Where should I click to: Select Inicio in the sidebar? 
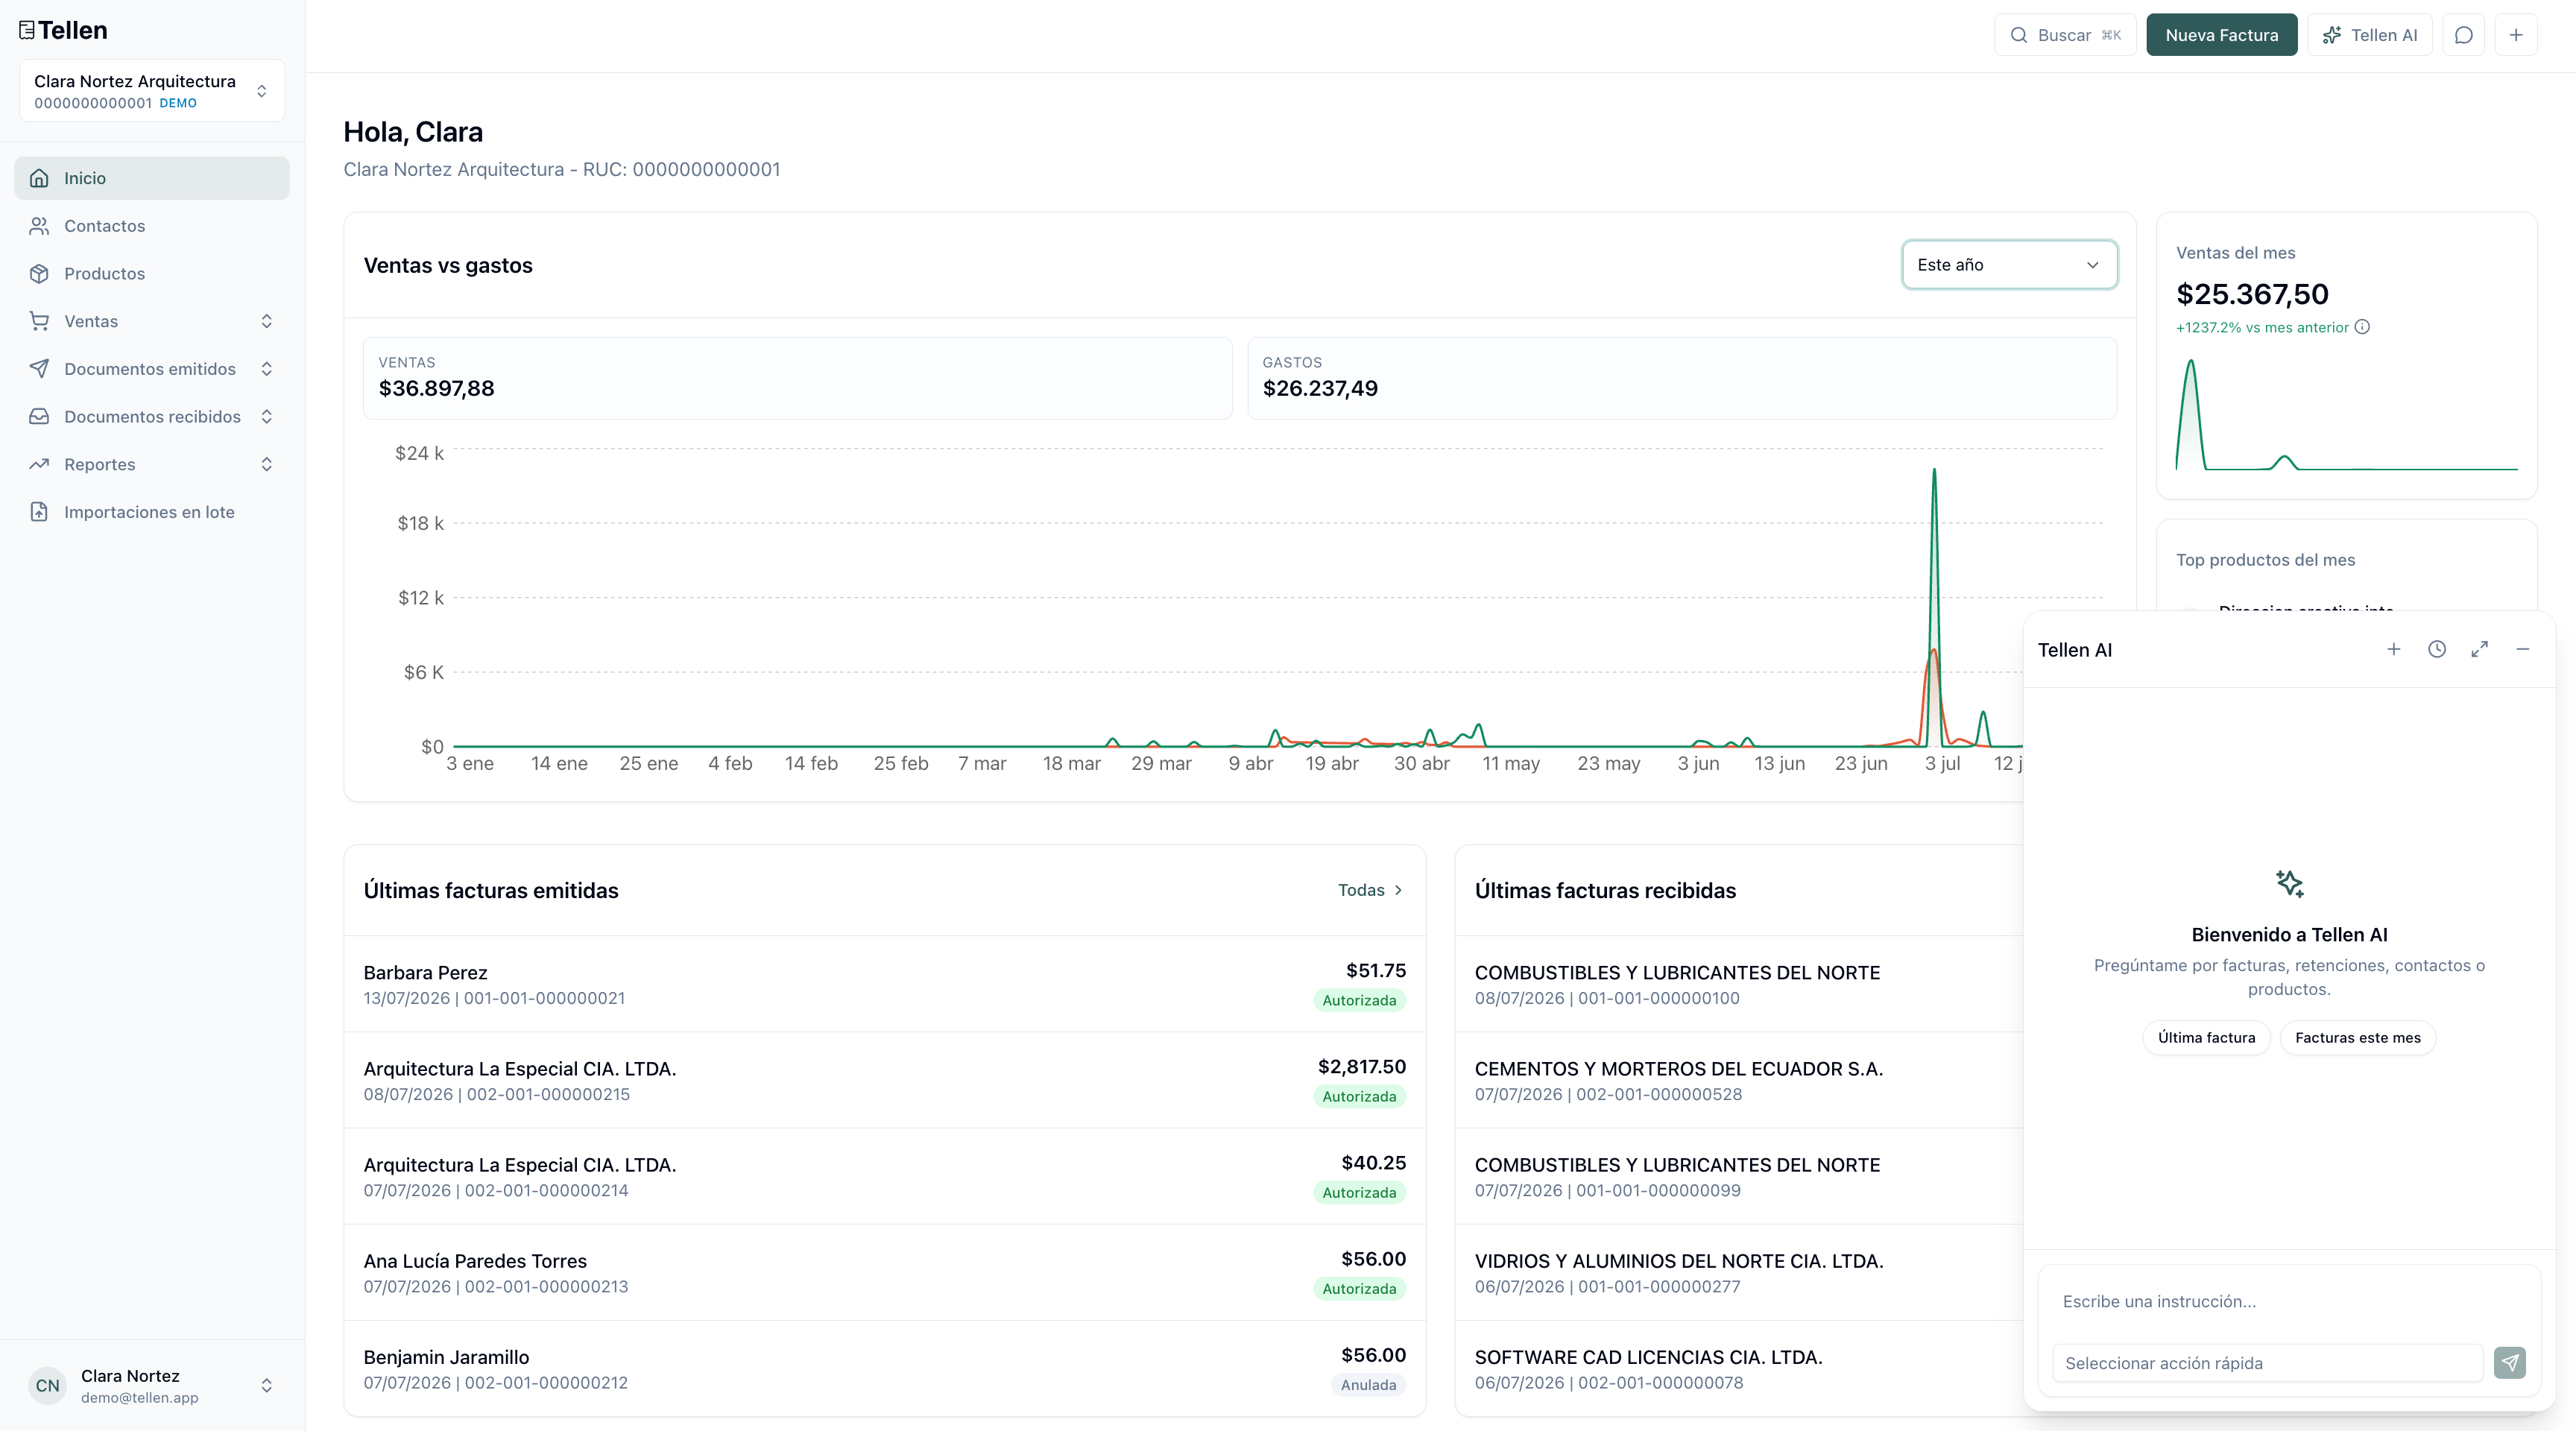tap(152, 178)
